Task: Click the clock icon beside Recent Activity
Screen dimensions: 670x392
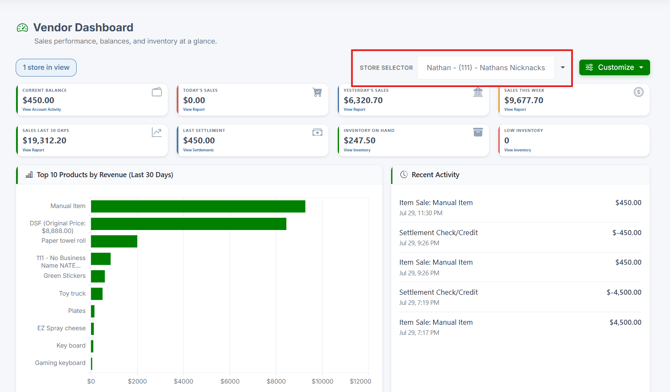Action: coord(403,174)
